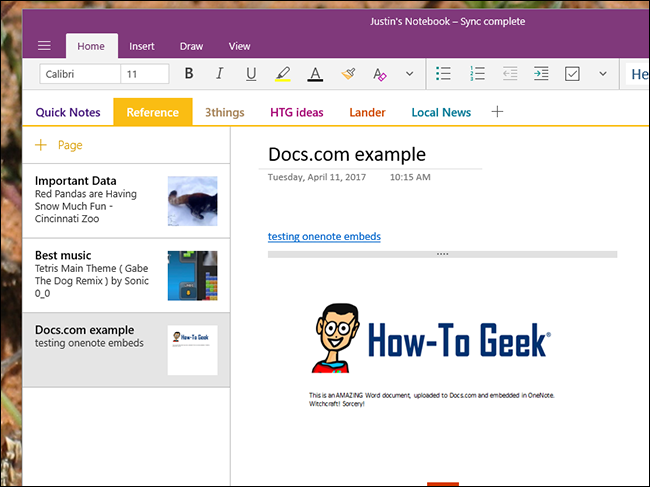Apply italic formatting
The width and height of the screenshot is (650, 487).
click(x=220, y=74)
